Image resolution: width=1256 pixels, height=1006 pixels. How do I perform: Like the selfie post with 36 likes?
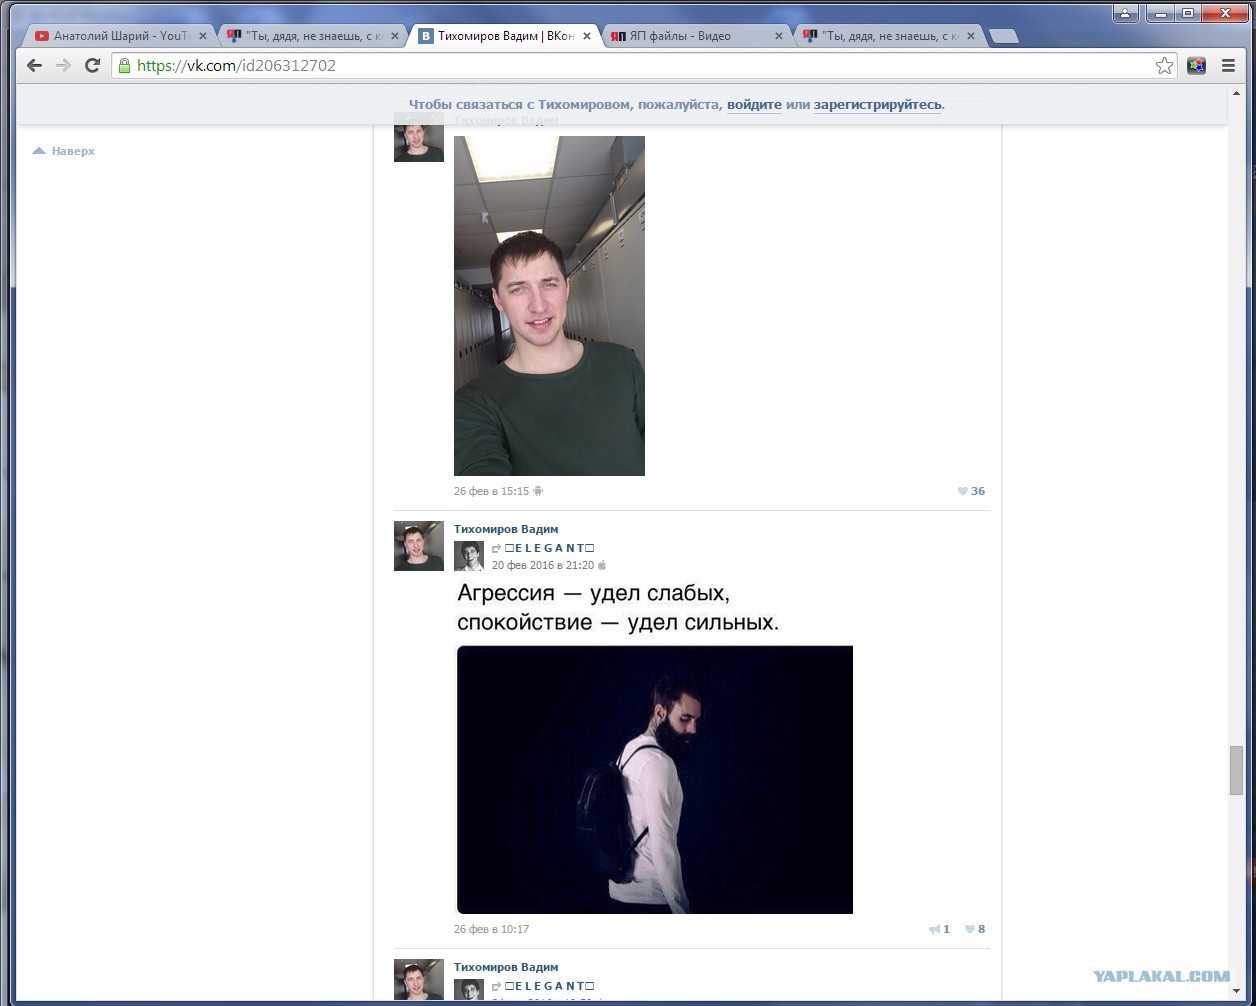(x=971, y=491)
